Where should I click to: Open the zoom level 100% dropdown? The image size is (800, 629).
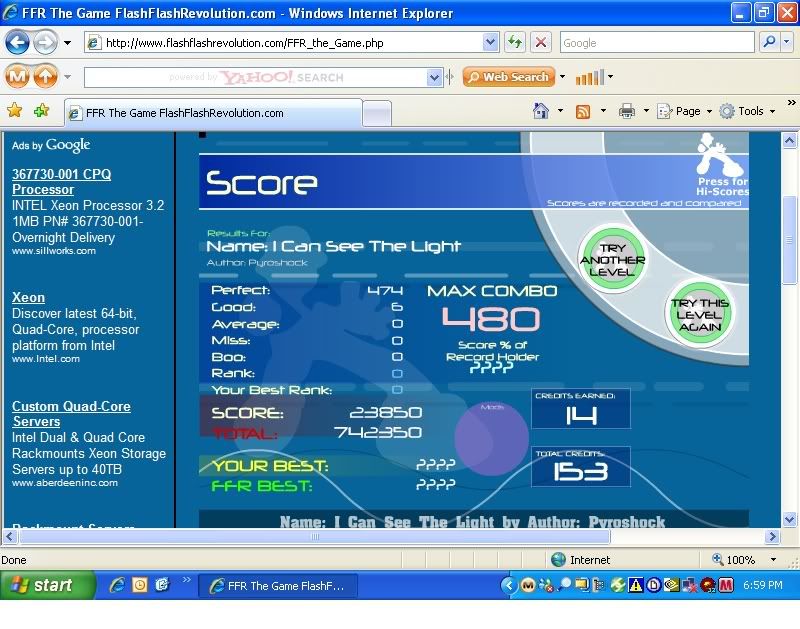(773, 560)
